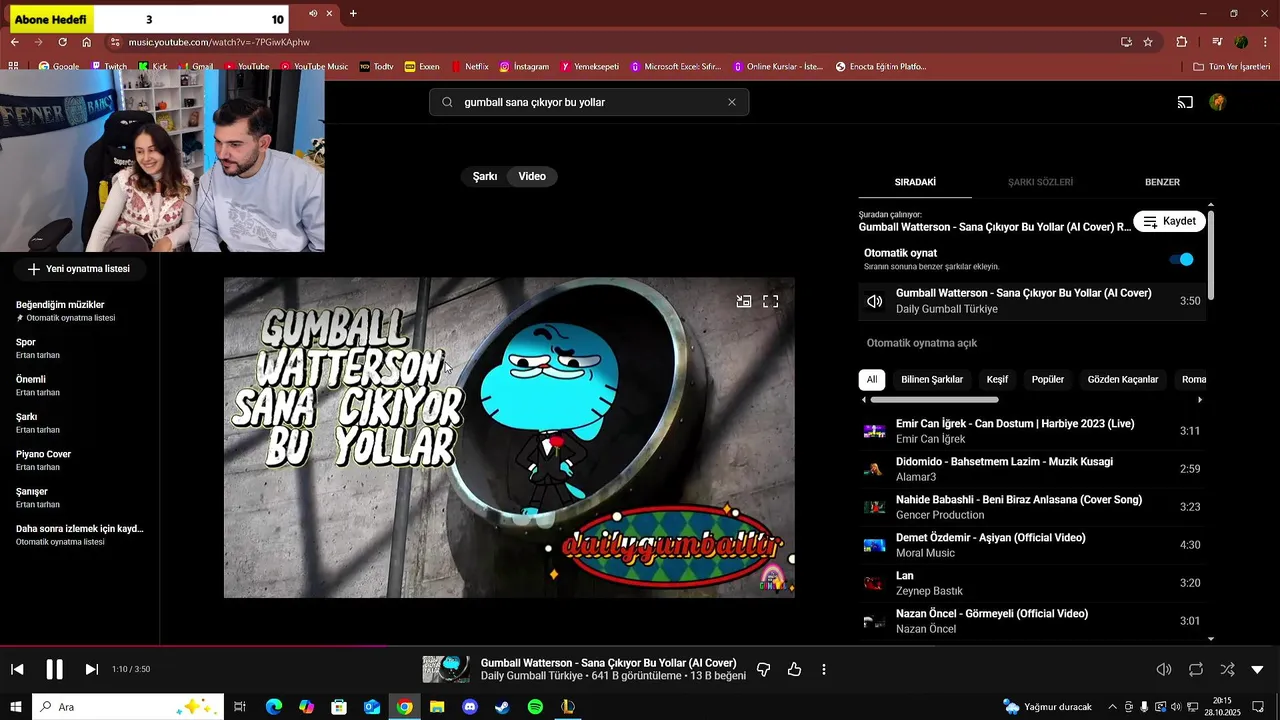The width and height of the screenshot is (1280, 720).
Task: Toggle repeat mode in player bar
Action: coord(1196,669)
